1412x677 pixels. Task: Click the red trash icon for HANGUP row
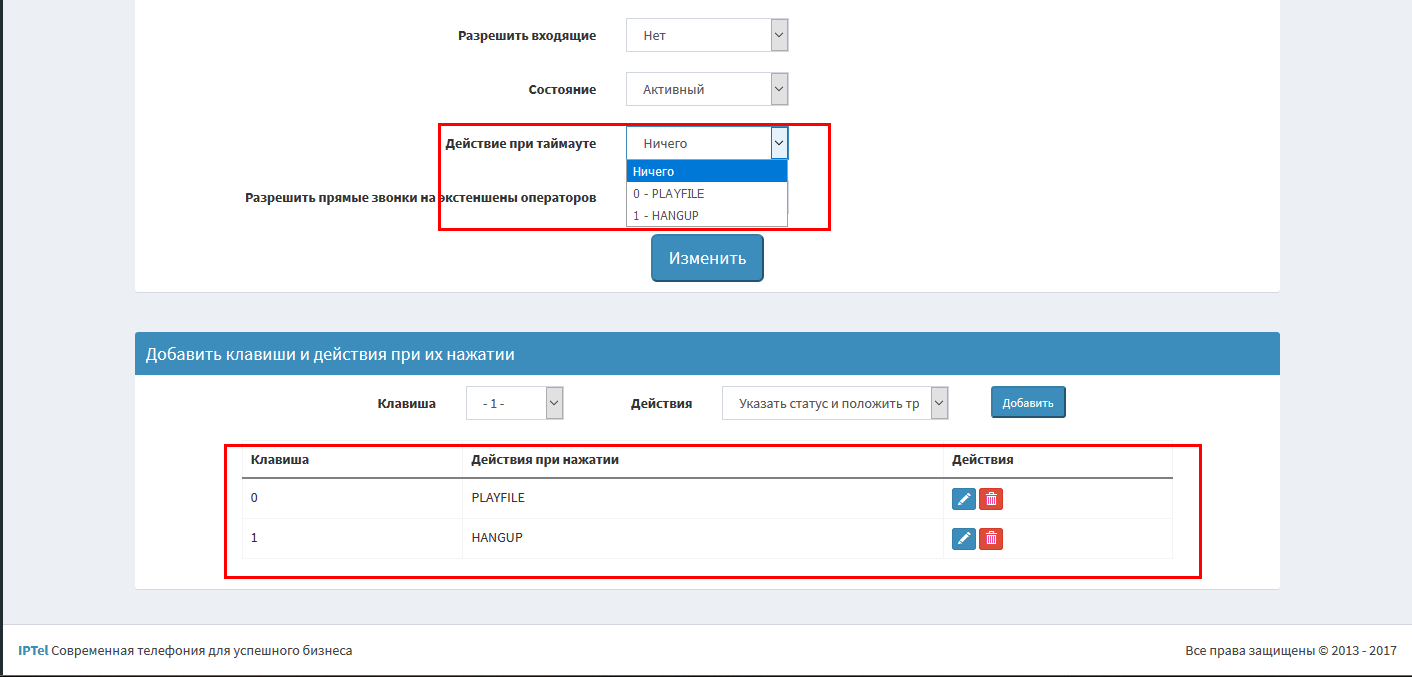tap(991, 539)
